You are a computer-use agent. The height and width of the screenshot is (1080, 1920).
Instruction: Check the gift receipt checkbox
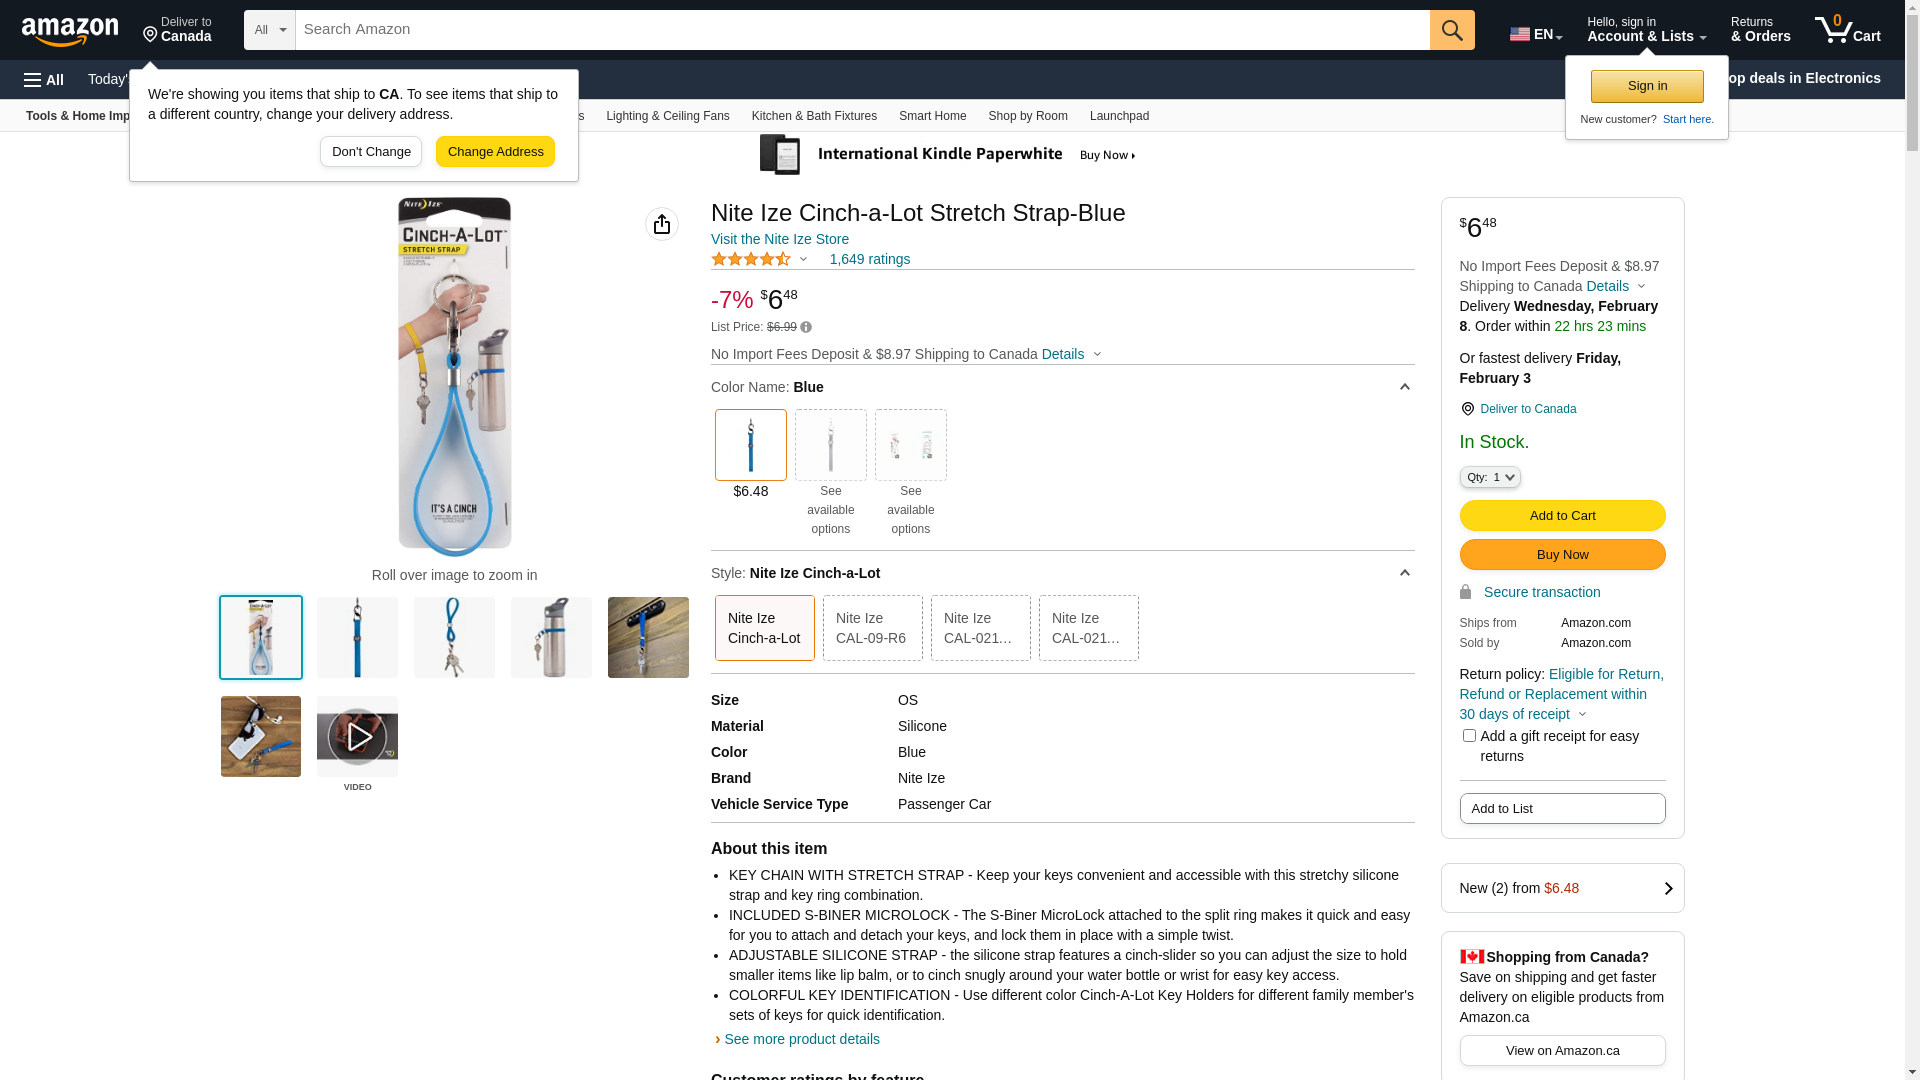point(1469,736)
